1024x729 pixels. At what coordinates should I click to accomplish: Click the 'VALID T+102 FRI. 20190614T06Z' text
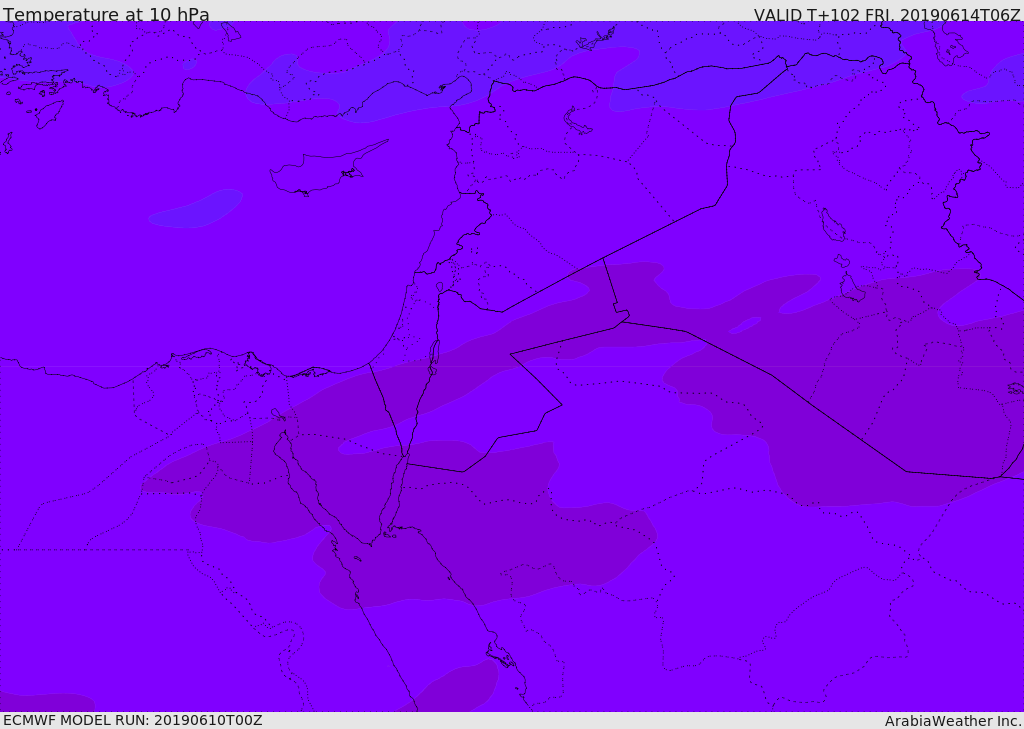point(887,14)
